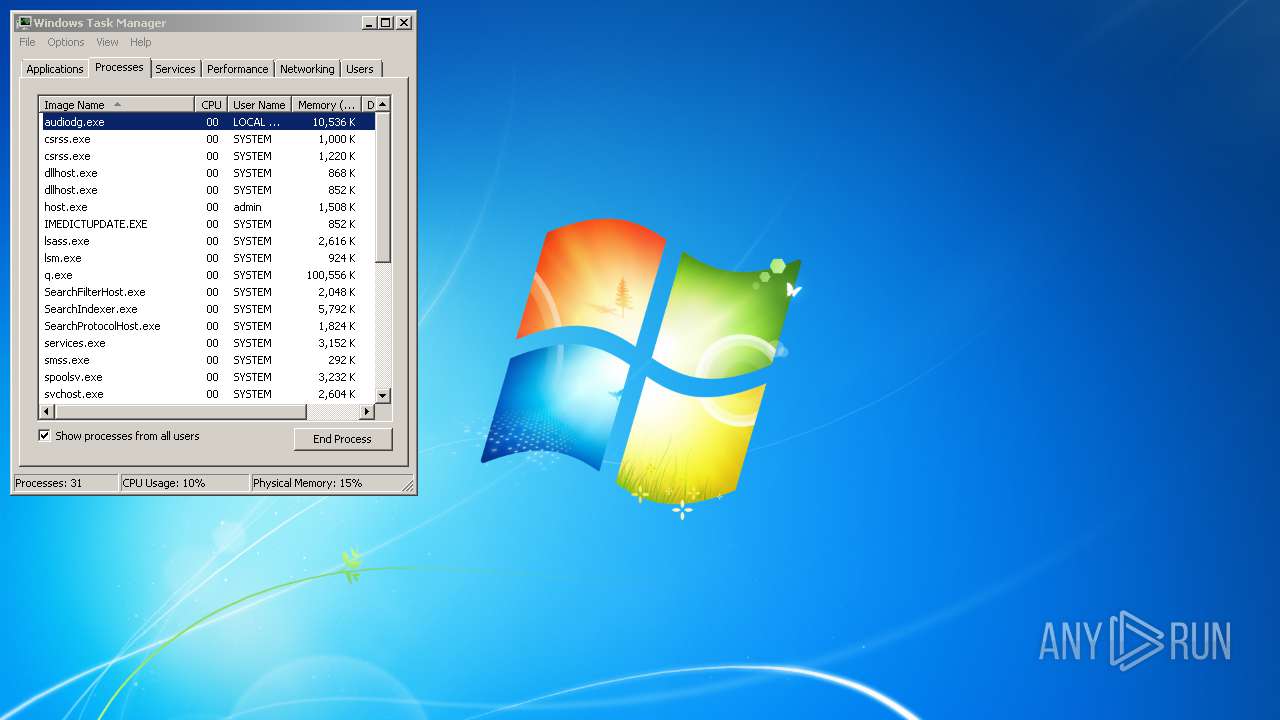Select the lsm.exe process
Viewport: 1280px width, 720px height.
[x=207, y=258]
